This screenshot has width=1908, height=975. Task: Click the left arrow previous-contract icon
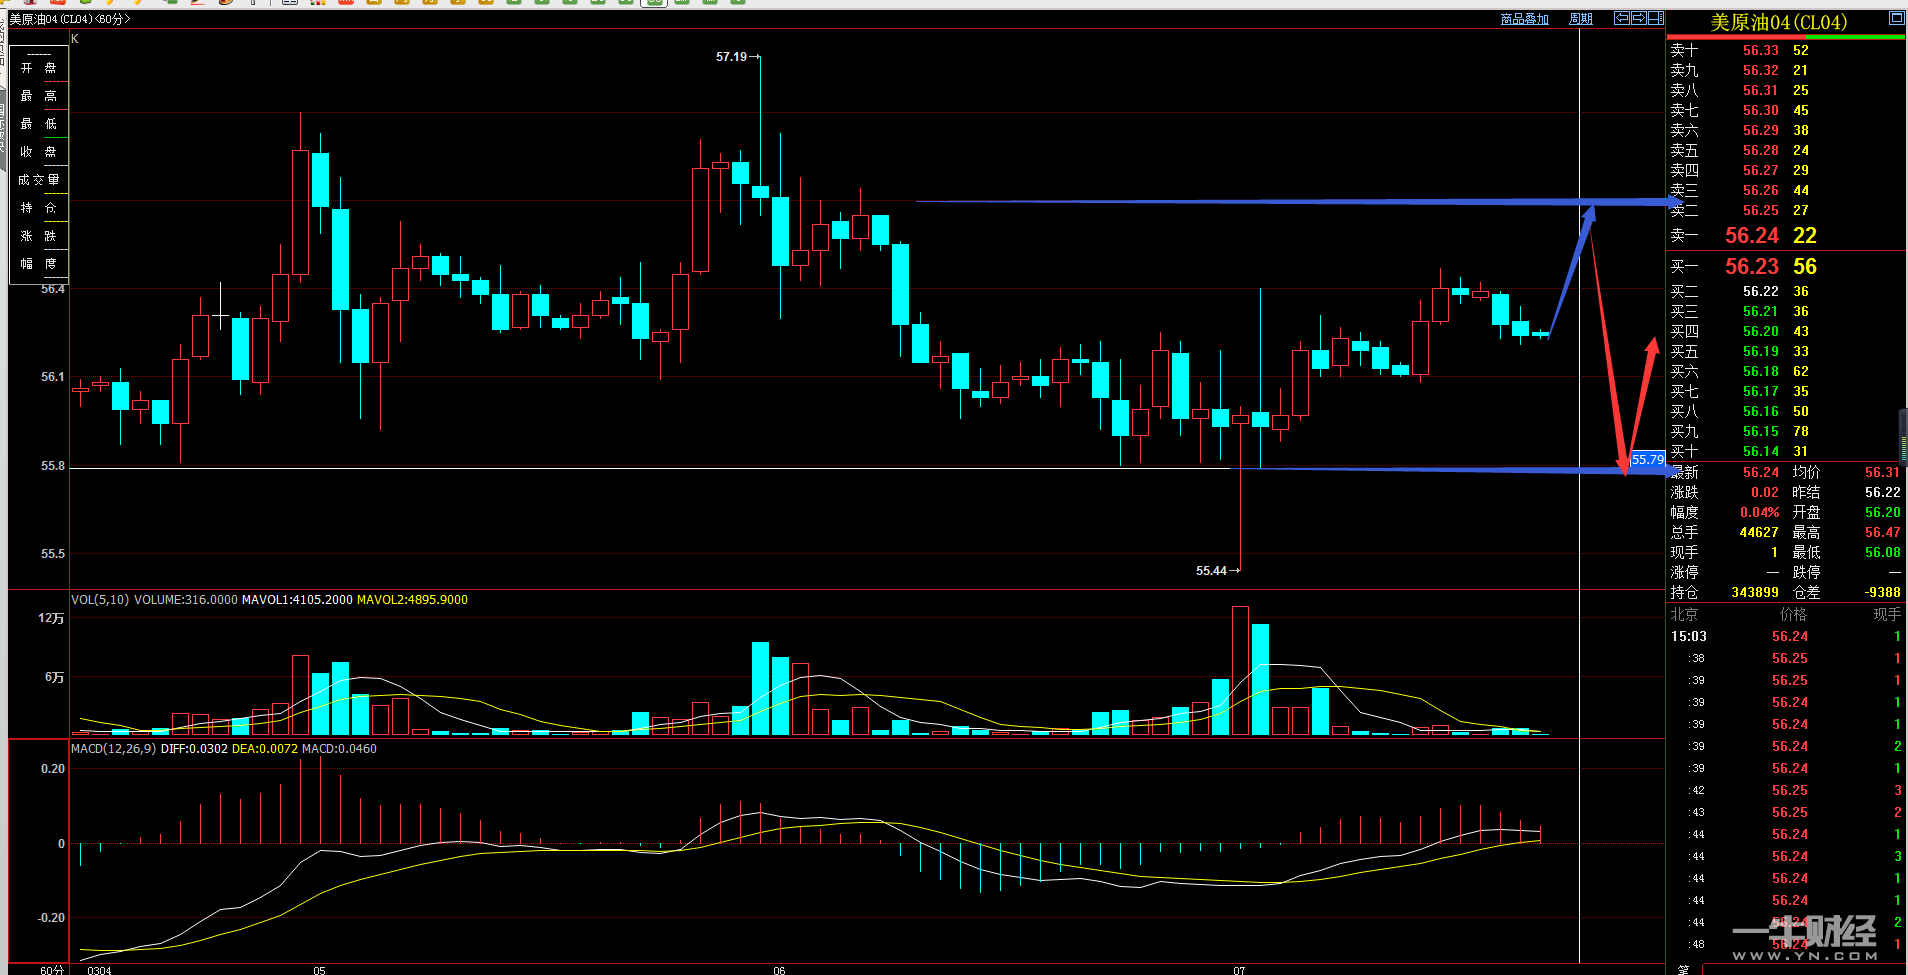[x=1622, y=18]
